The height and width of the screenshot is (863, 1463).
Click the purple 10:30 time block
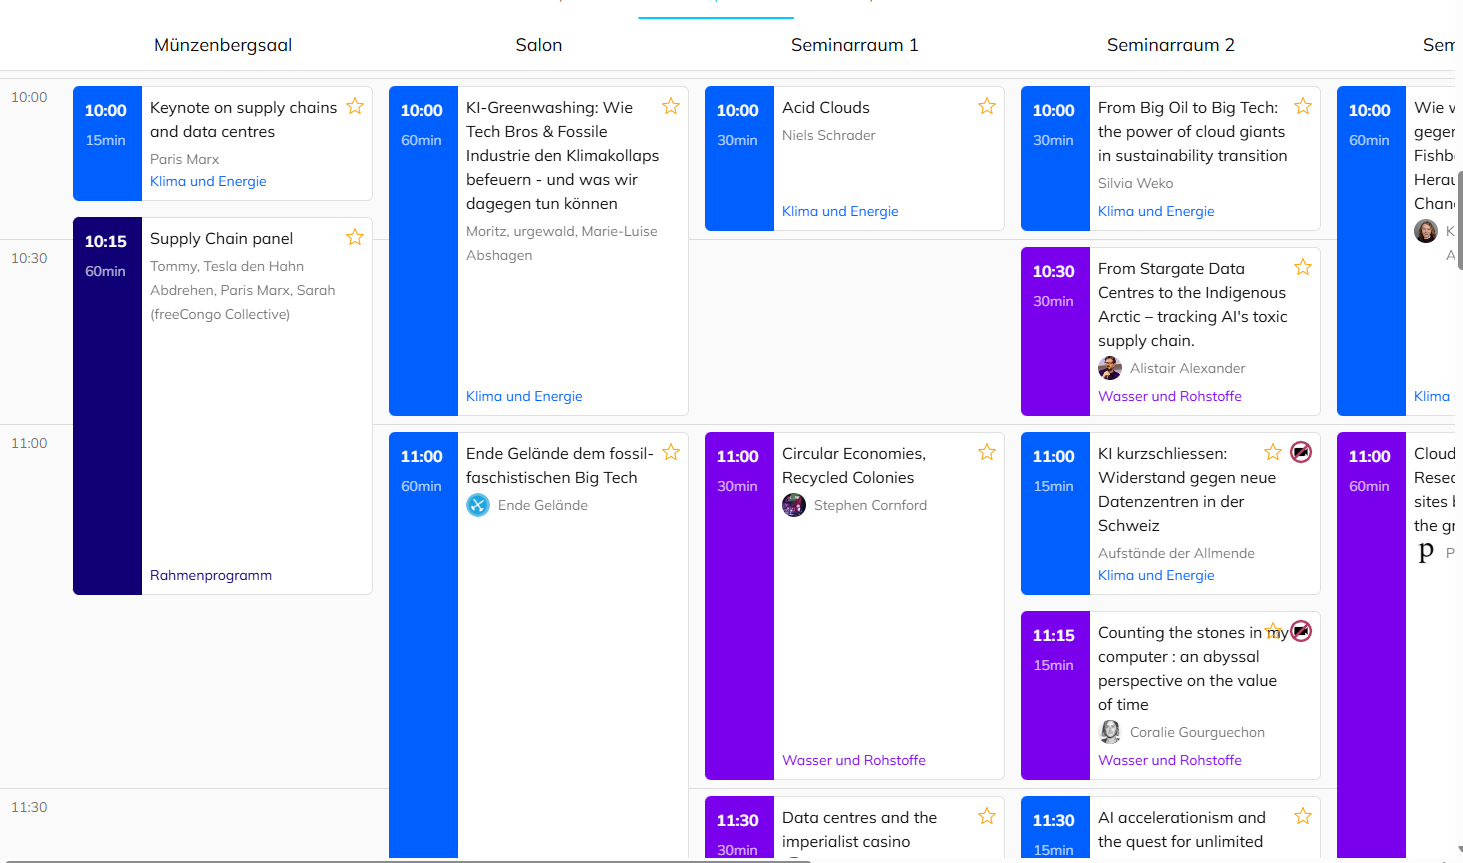[1054, 331]
